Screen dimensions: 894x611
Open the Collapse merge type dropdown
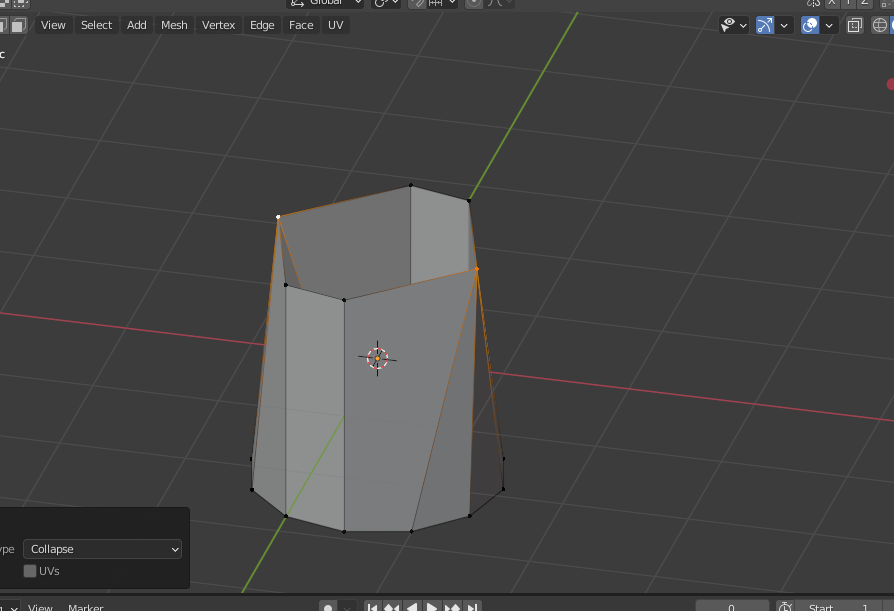coord(103,549)
